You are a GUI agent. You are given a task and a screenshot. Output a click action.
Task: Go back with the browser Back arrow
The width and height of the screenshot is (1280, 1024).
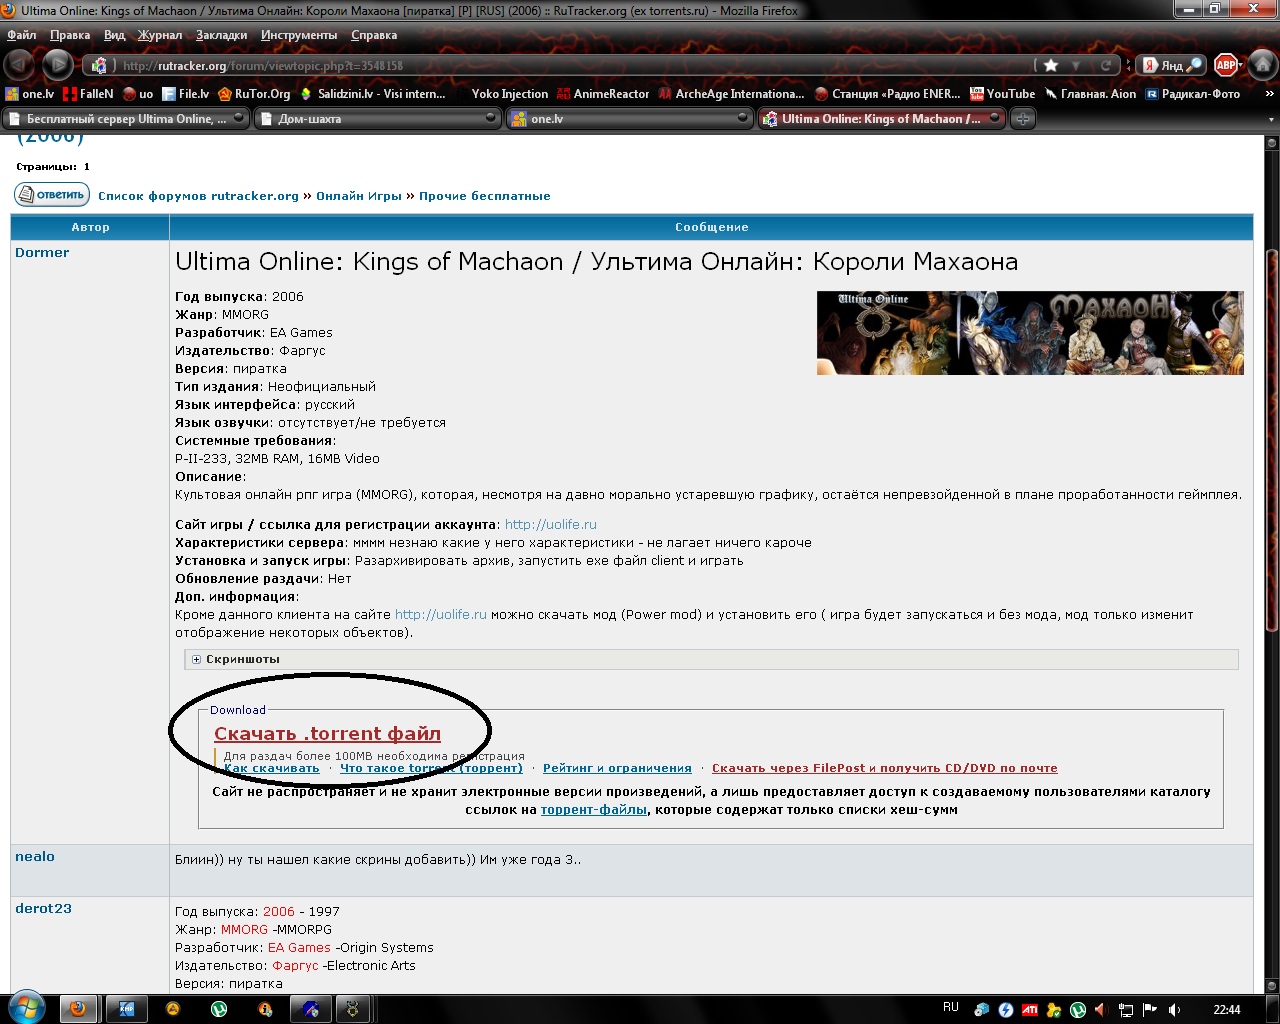click(19, 65)
